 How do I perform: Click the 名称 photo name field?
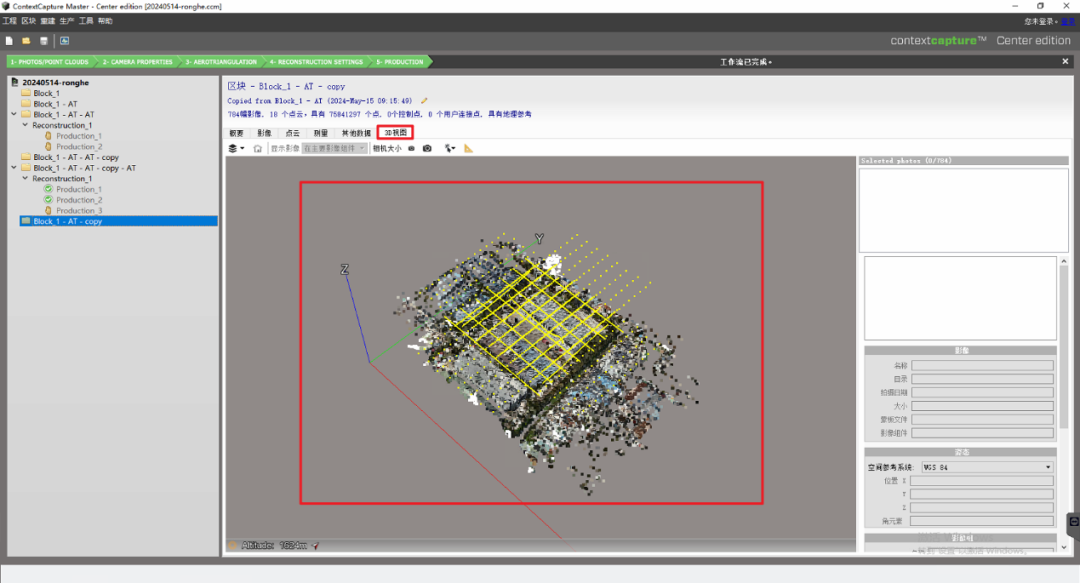pyautogui.click(x=982, y=365)
